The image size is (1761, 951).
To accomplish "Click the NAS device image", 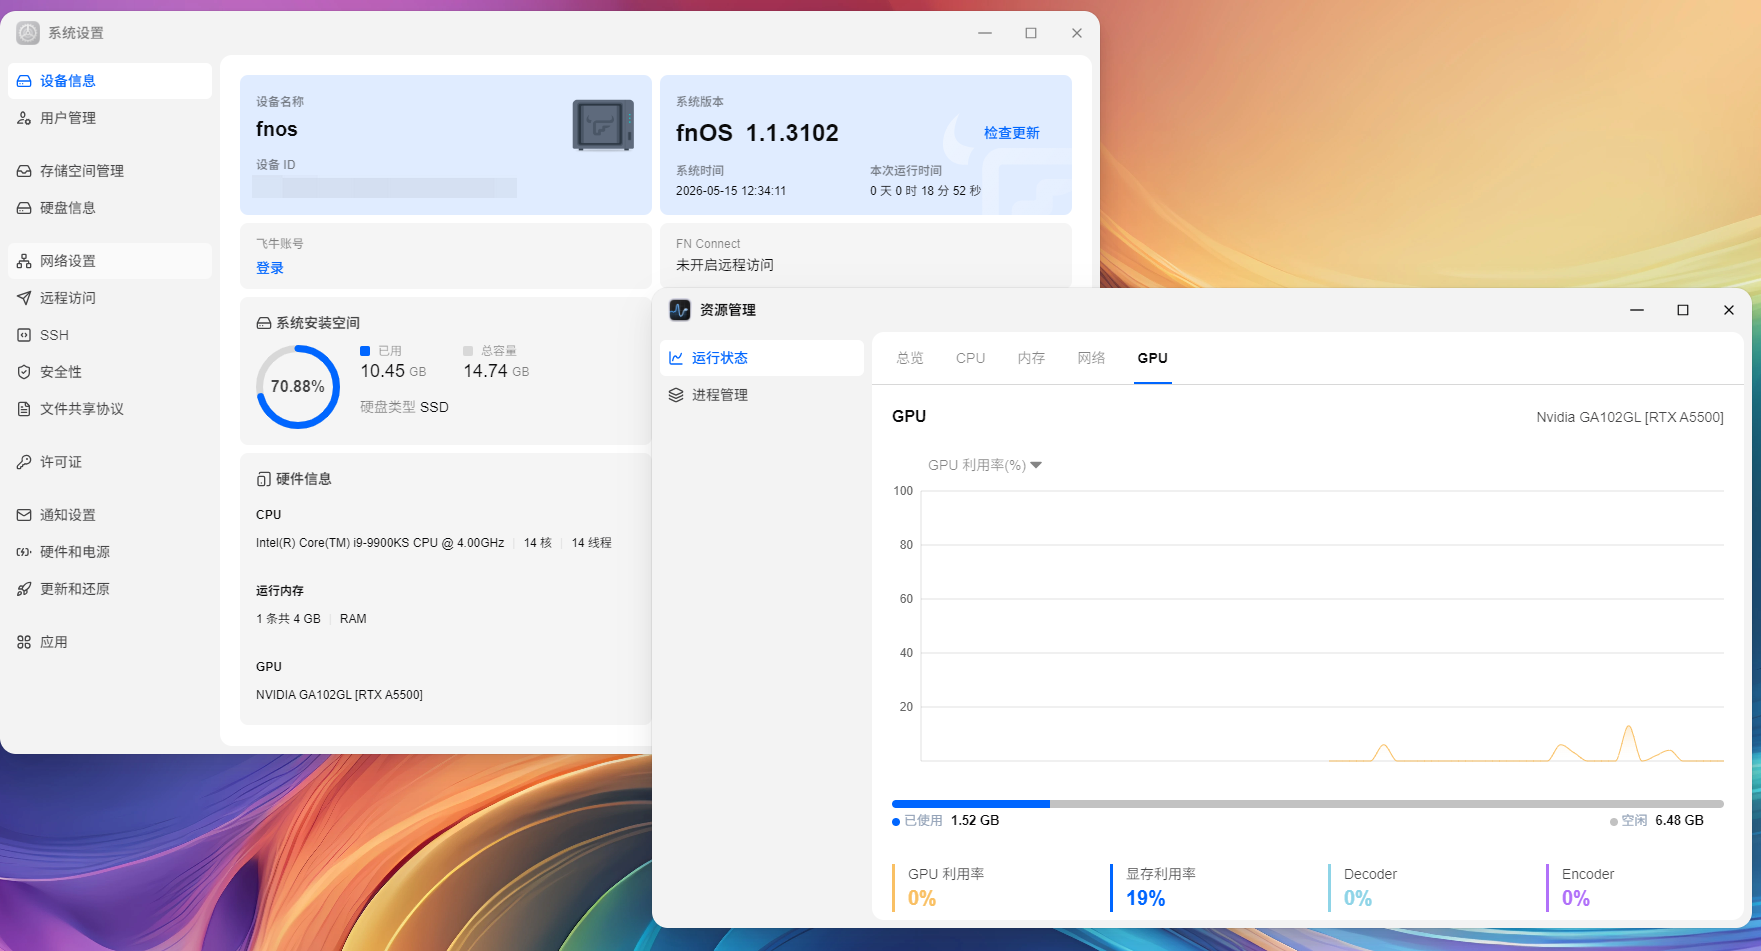I will pyautogui.click(x=603, y=125).
